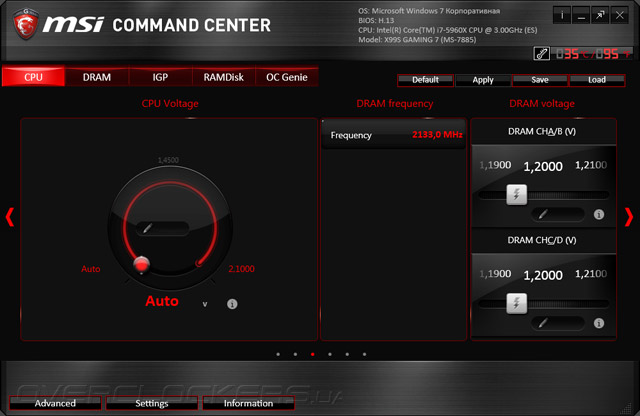The image size is (640, 416).
Task: Click the detach arrow window button
Action: (x=600, y=16)
